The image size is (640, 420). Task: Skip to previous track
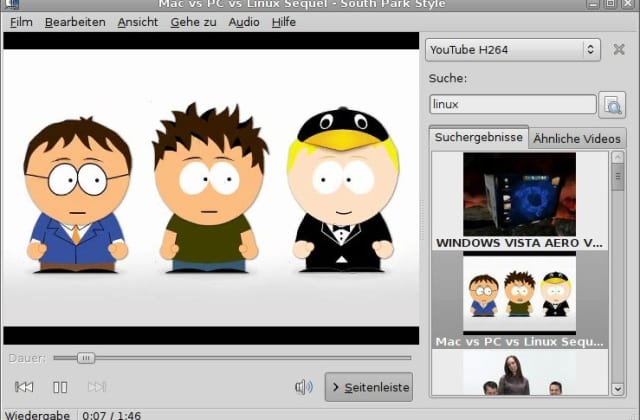(x=24, y=387)
